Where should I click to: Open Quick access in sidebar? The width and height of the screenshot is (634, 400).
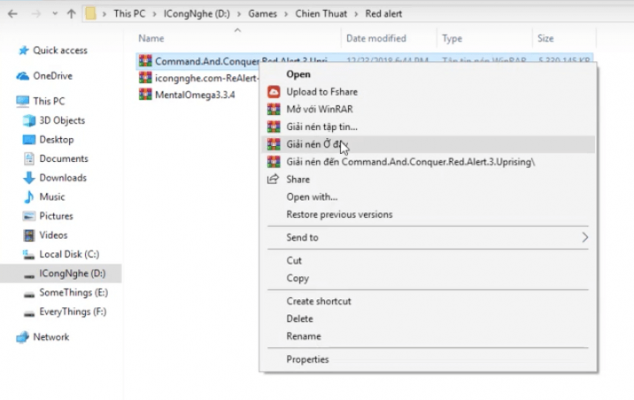click(60, 50)
